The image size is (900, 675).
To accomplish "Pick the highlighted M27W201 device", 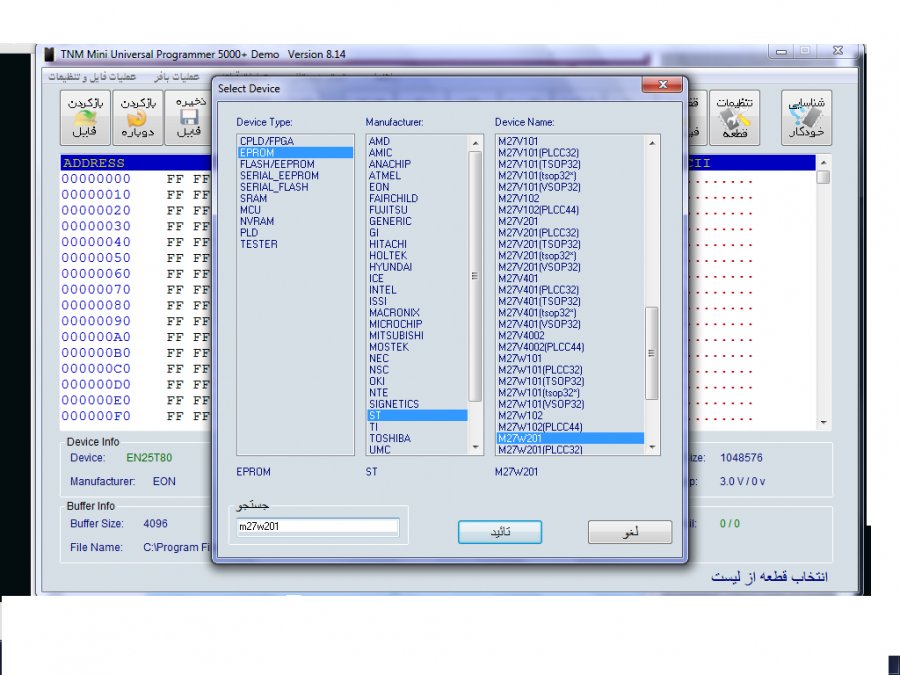I will pos(570,439).
